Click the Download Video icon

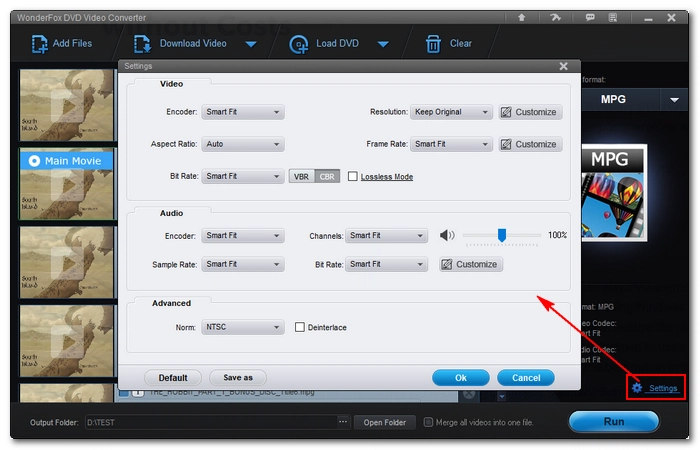coord(142,44)
